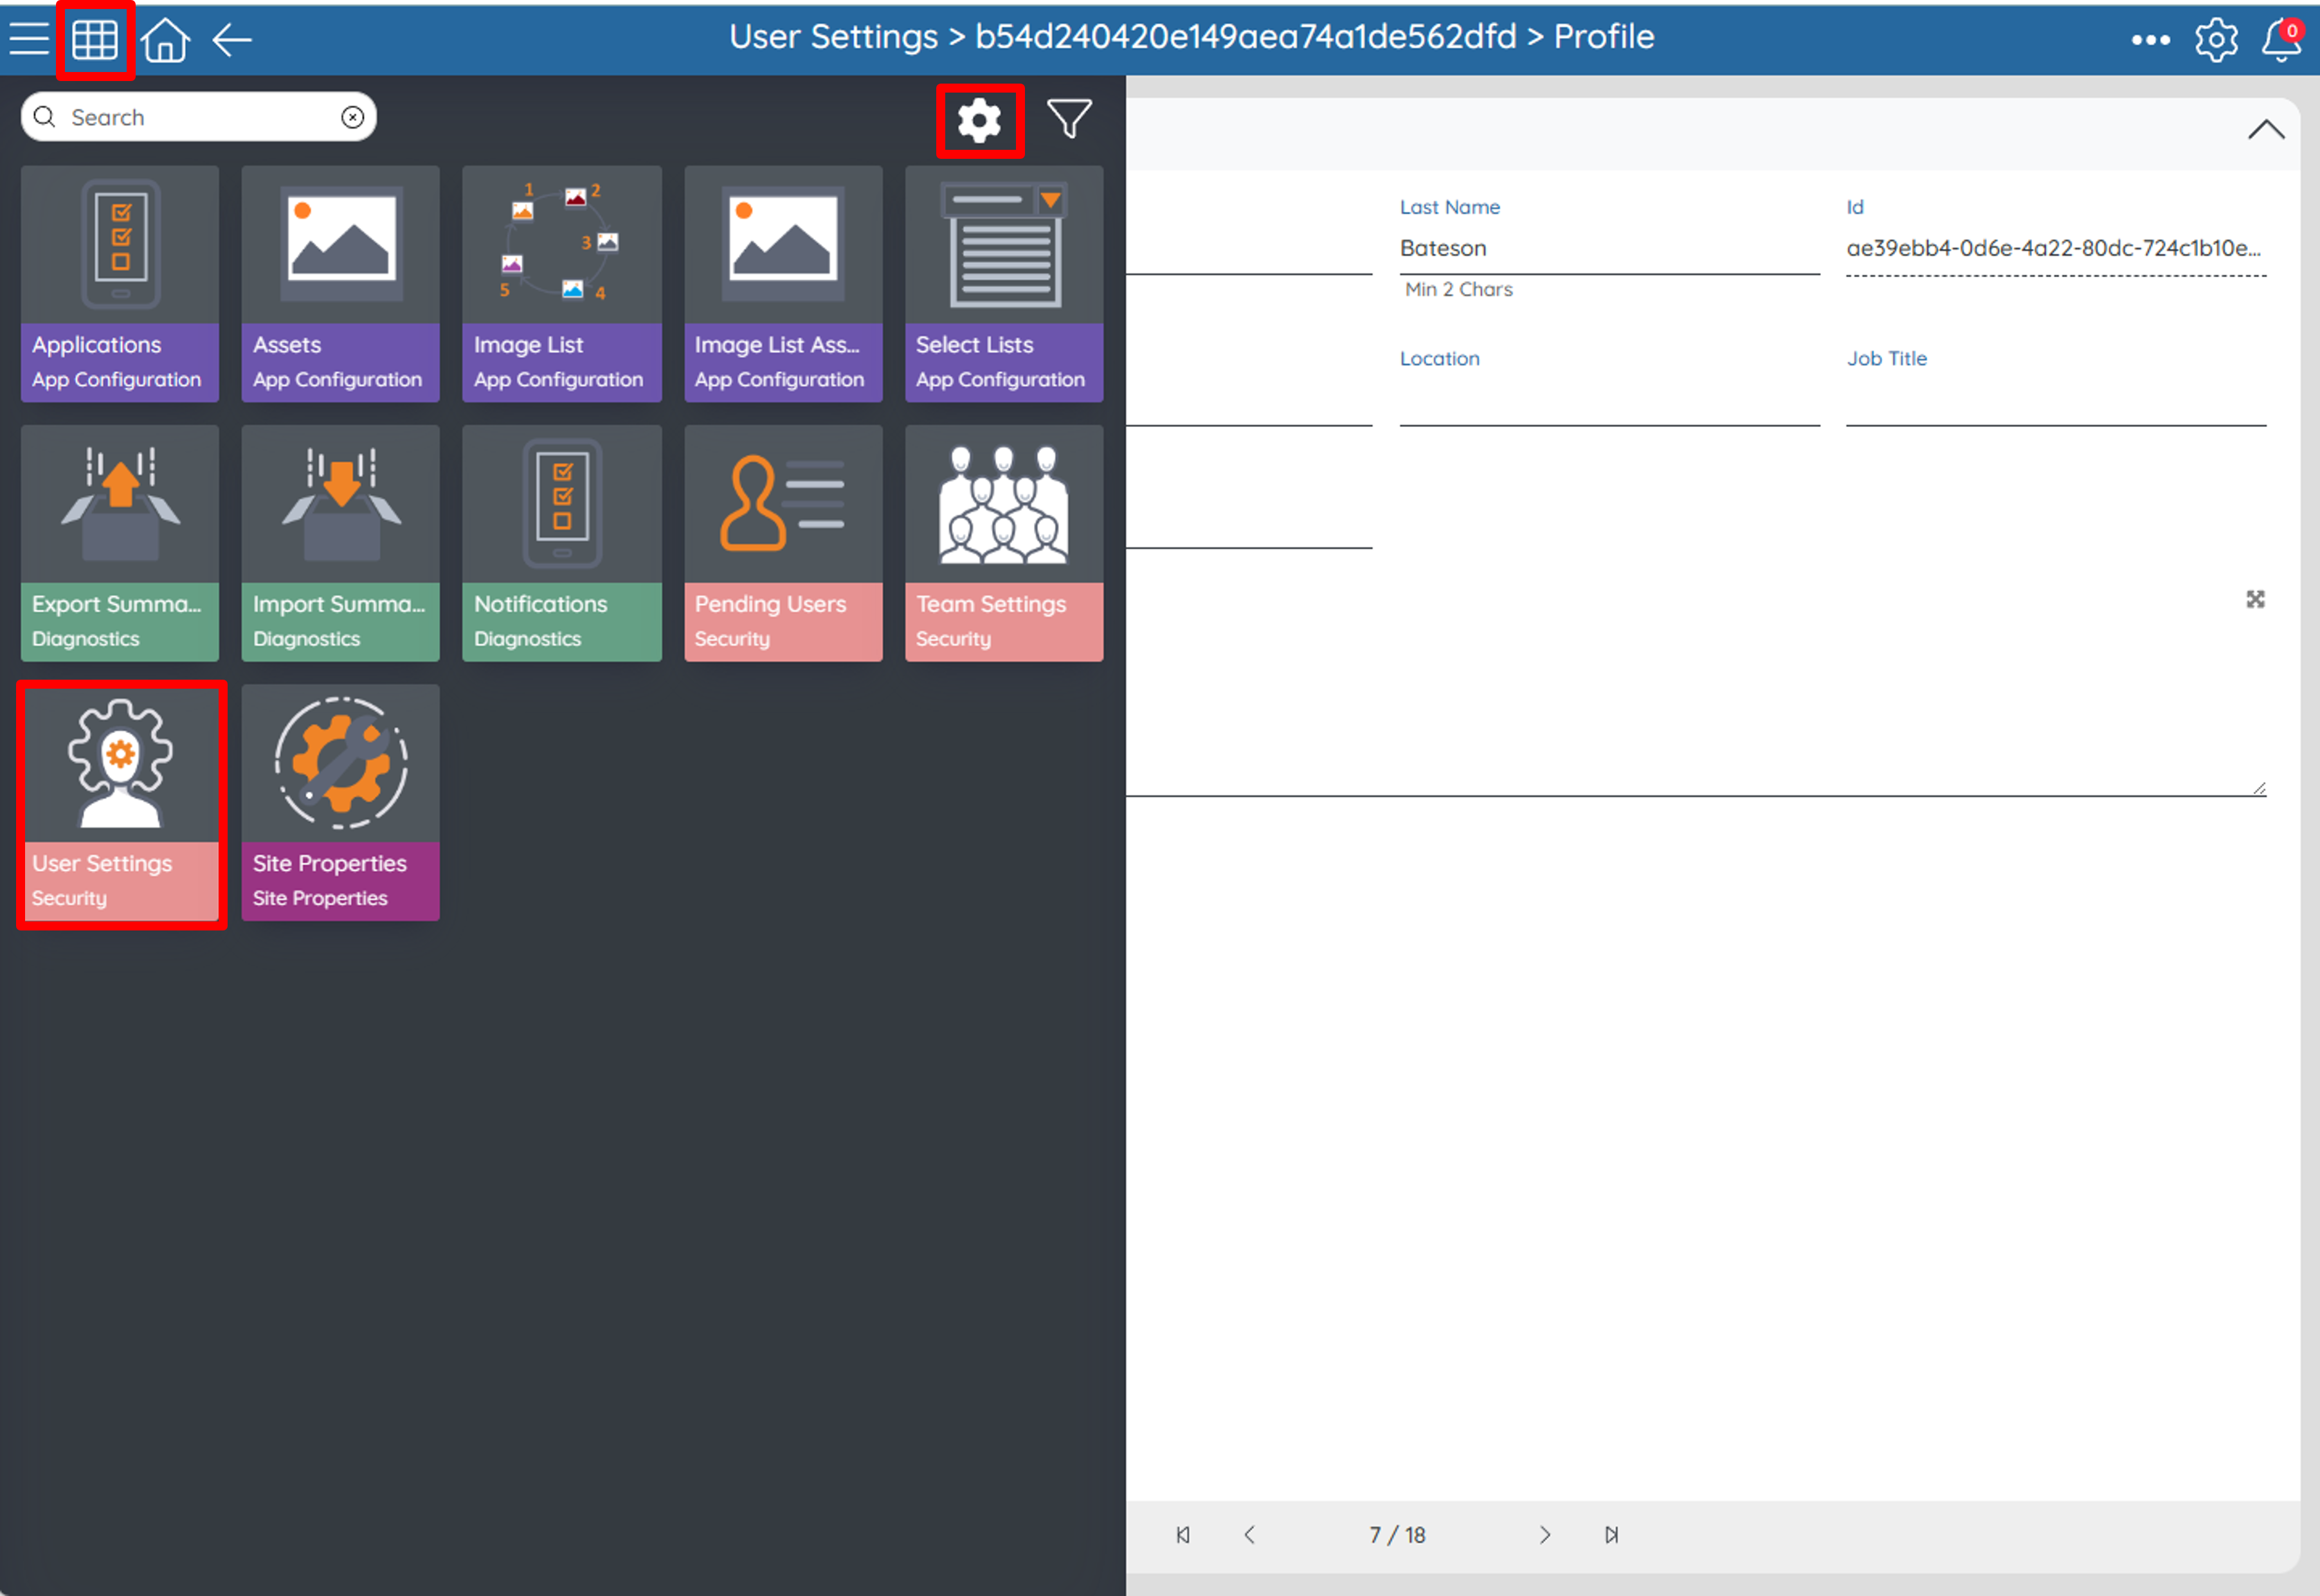Screen dimensions: 2320x1596
Task: Click the filter funnel icon
Action: 1069,119
